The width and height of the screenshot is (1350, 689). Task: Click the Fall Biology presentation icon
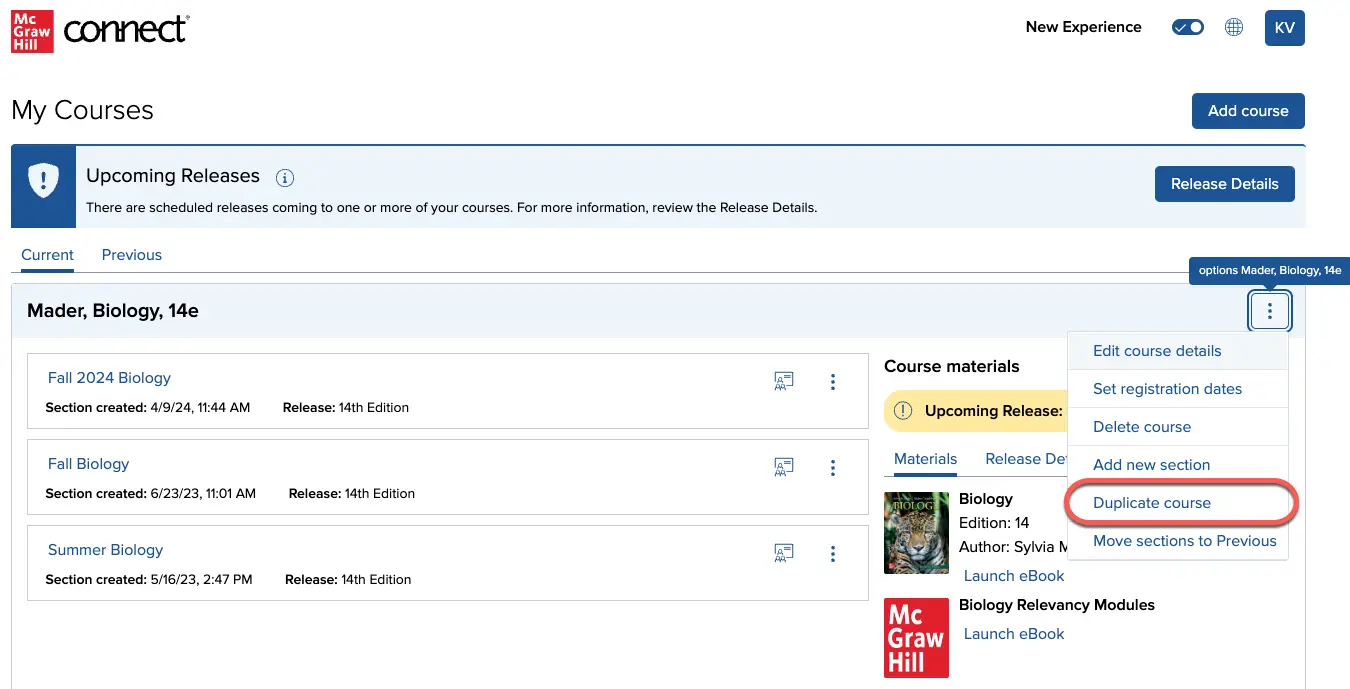tap(784, 467)
